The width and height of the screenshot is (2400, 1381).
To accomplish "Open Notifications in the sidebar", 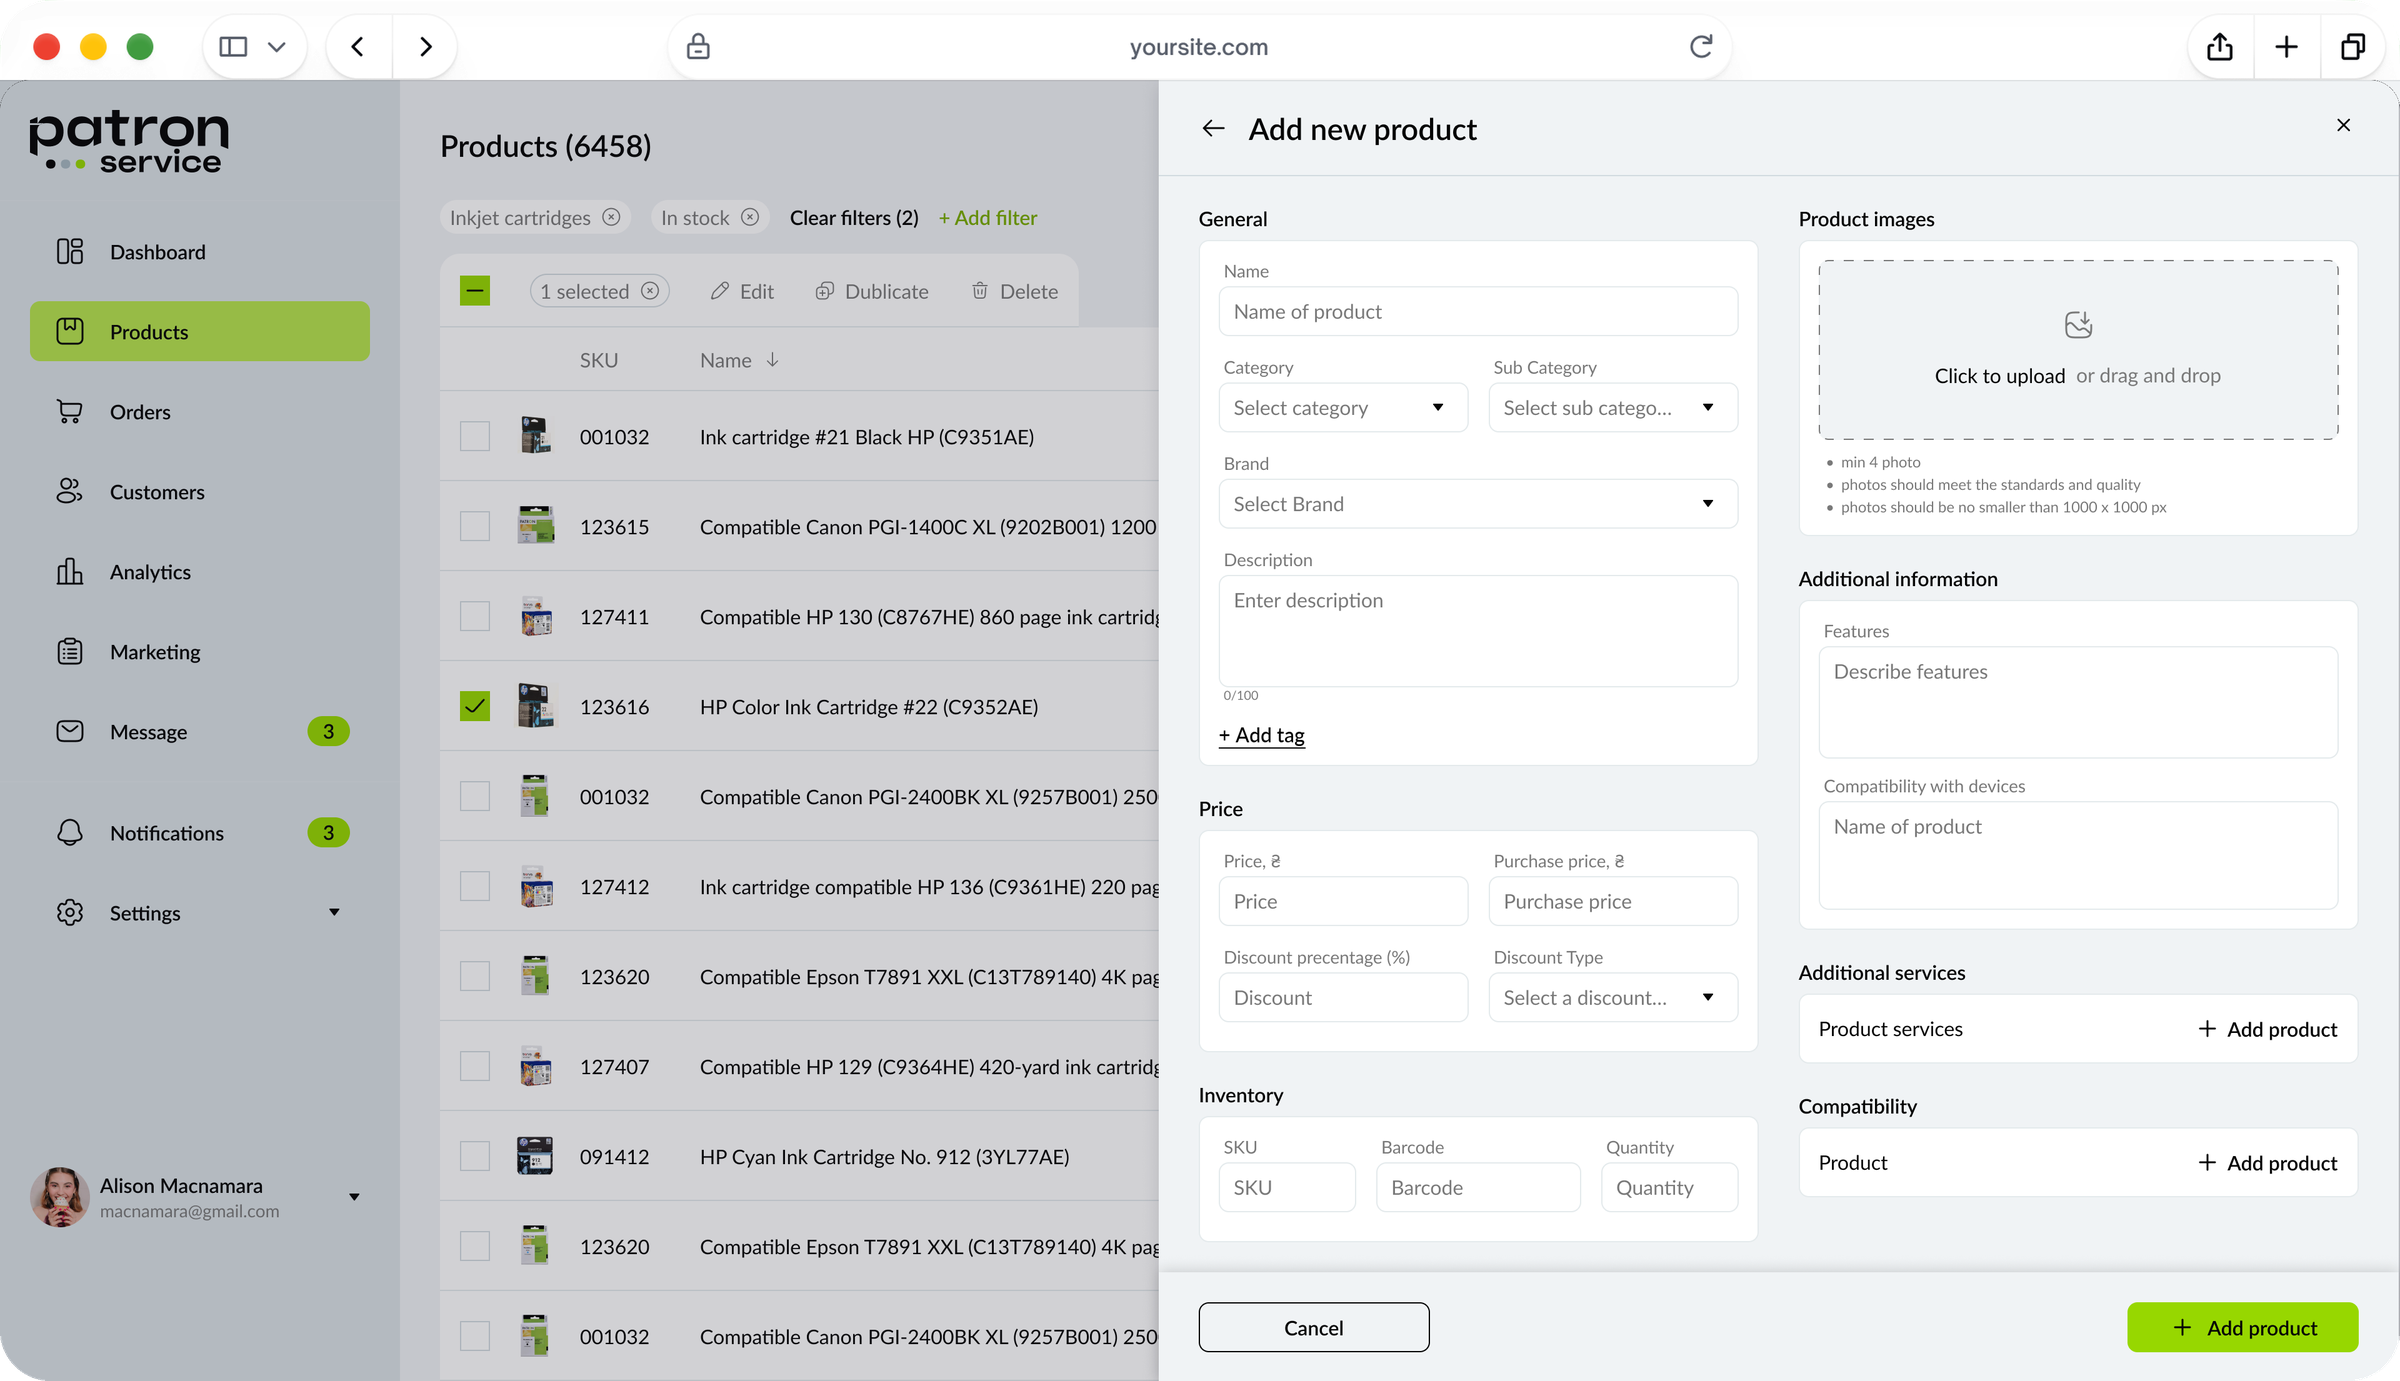I will tap(200, 833).
